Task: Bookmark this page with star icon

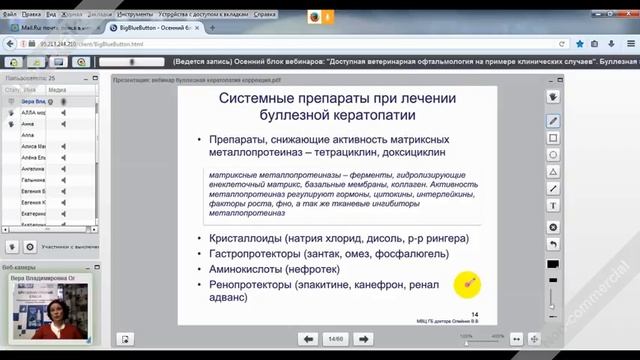Action: click(x=580, y=44)
